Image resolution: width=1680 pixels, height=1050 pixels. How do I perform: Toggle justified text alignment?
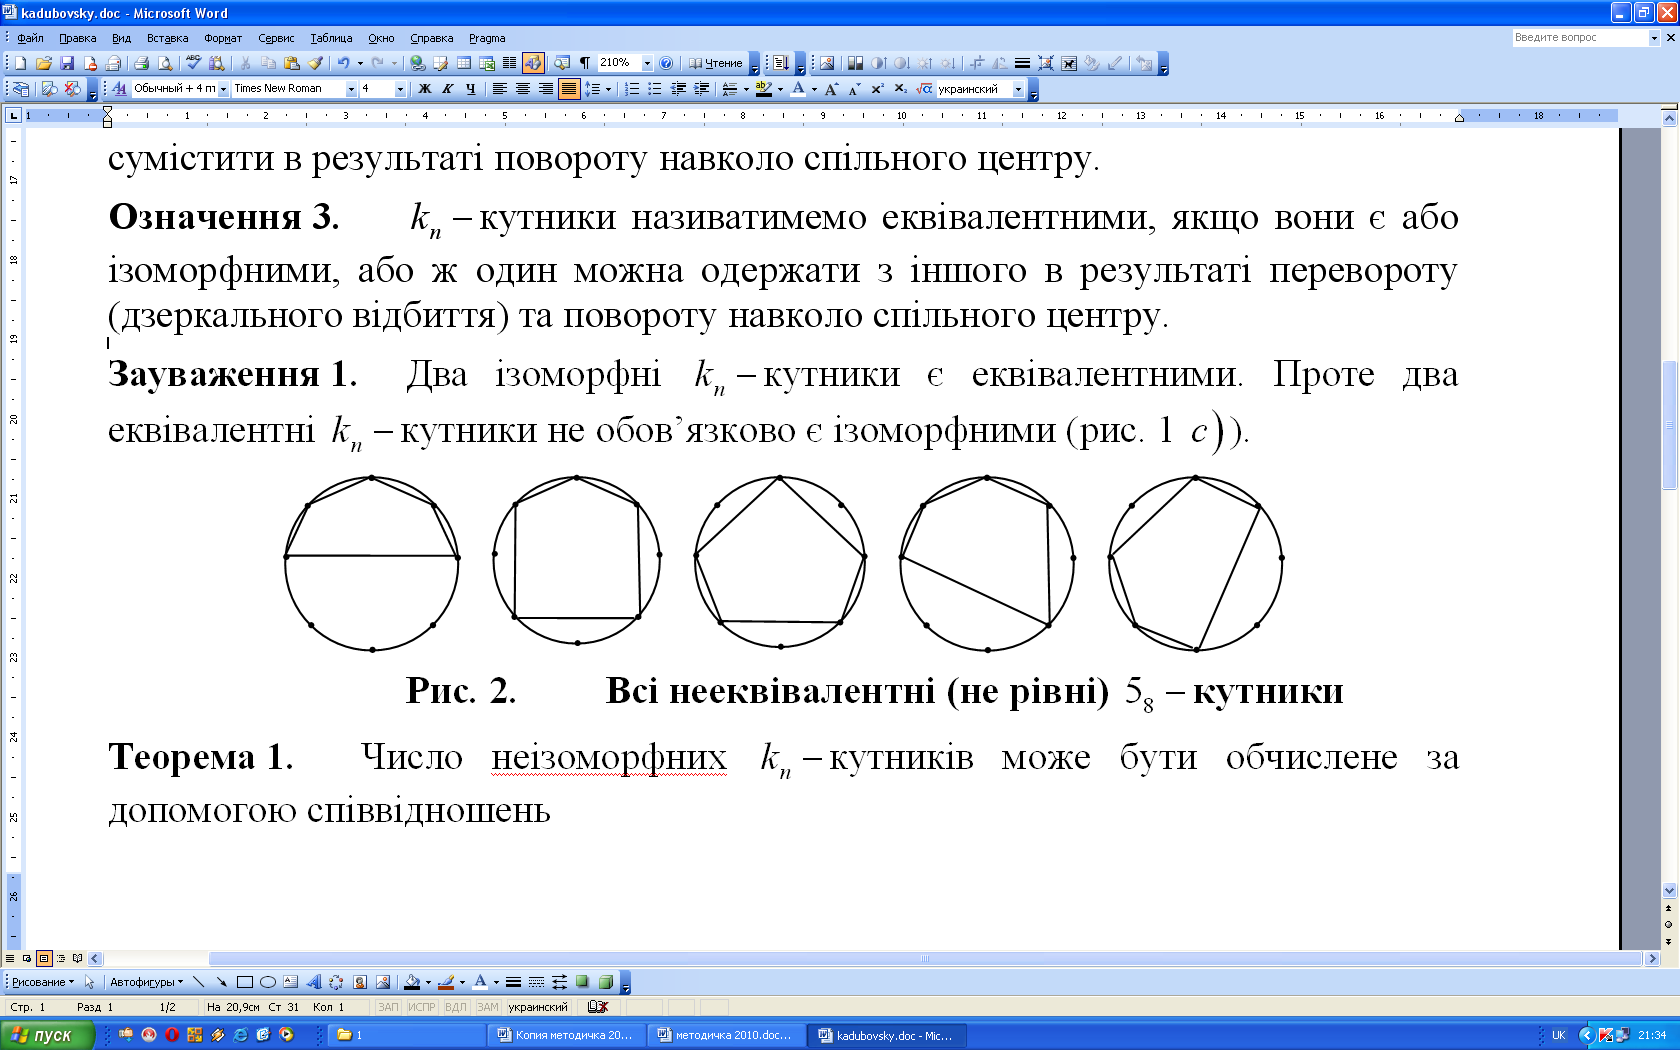(x=568, y=89)
